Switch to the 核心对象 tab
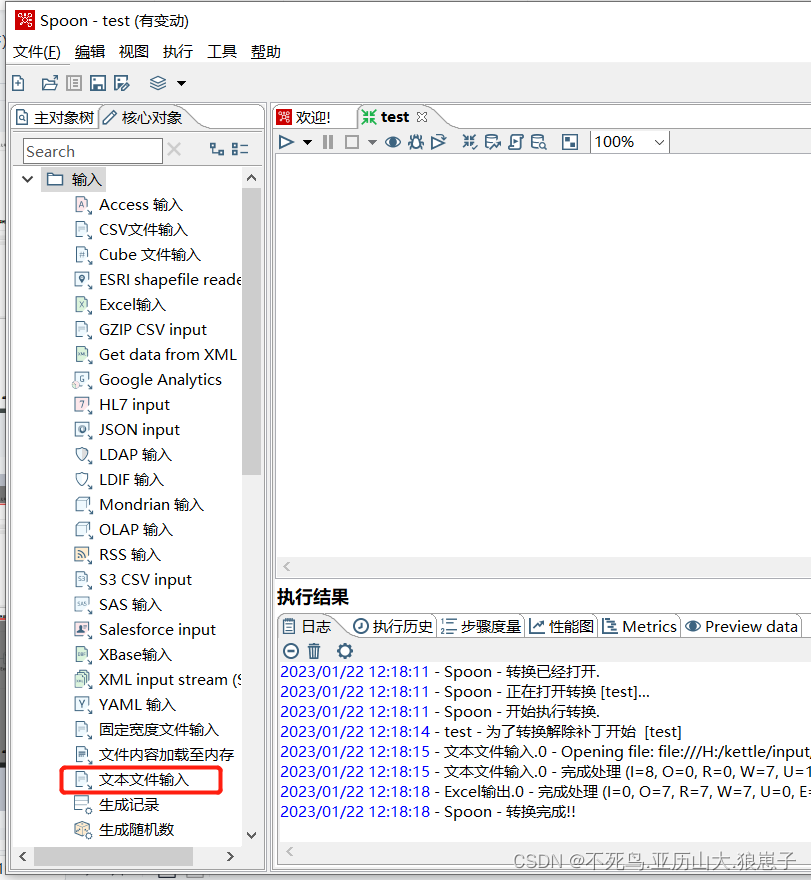Screen dimensions: 811x880 point(143,118)
